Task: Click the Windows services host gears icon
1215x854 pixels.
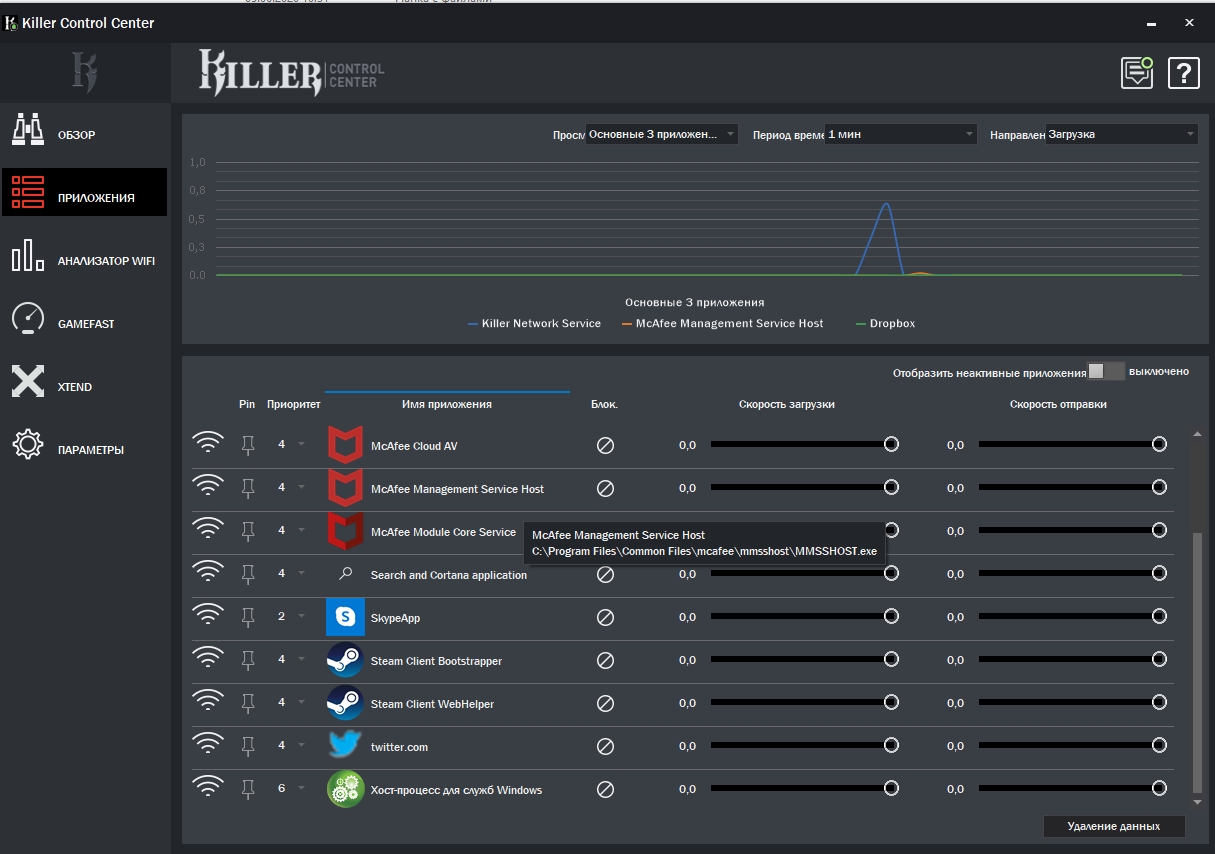Action: [x=345, y=789]
